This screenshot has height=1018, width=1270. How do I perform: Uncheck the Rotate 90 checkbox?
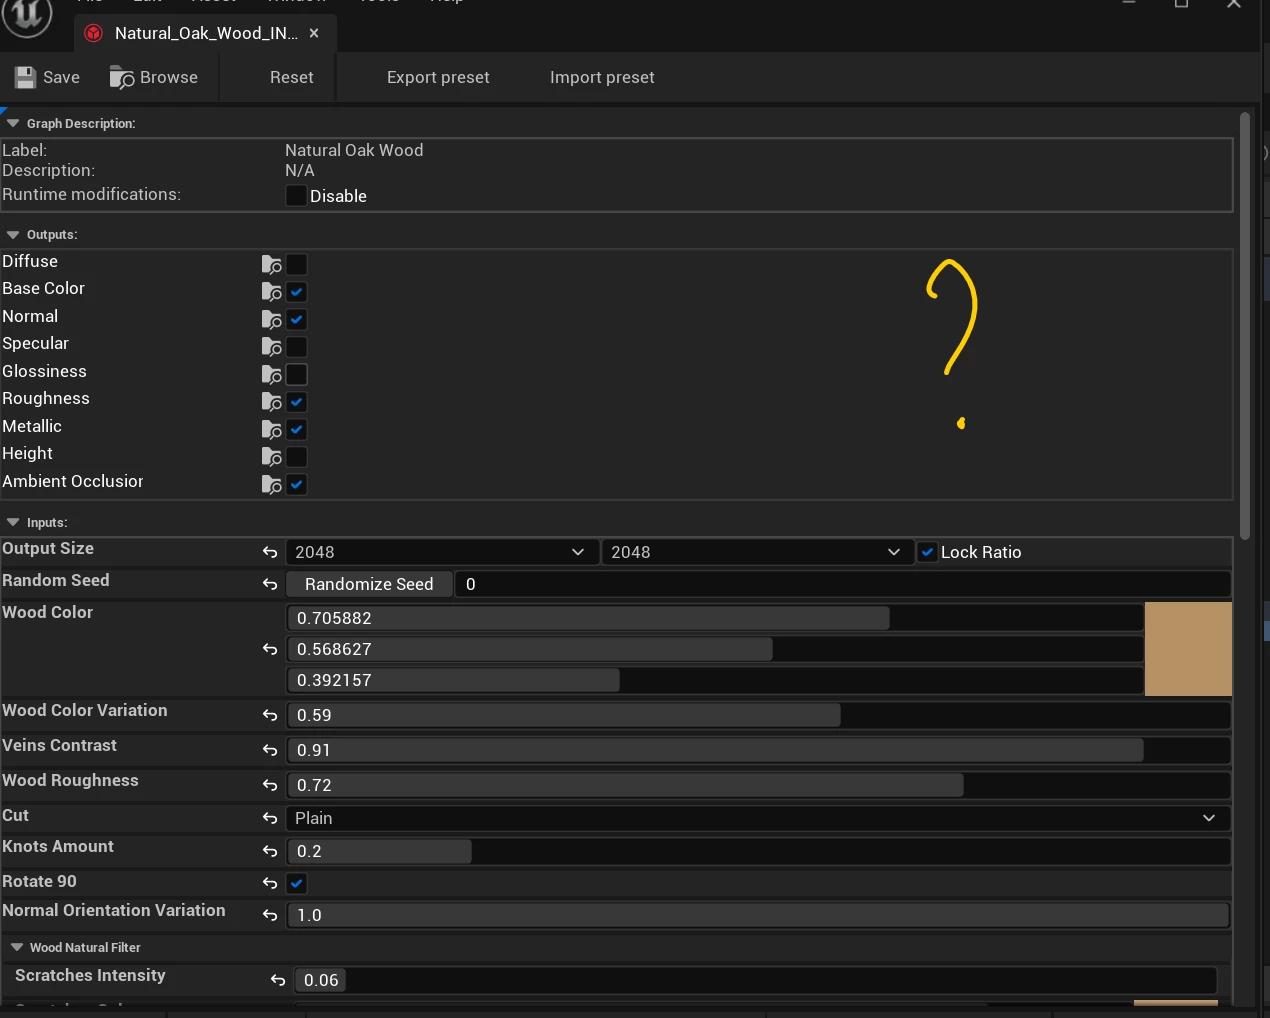coord(296,883)
